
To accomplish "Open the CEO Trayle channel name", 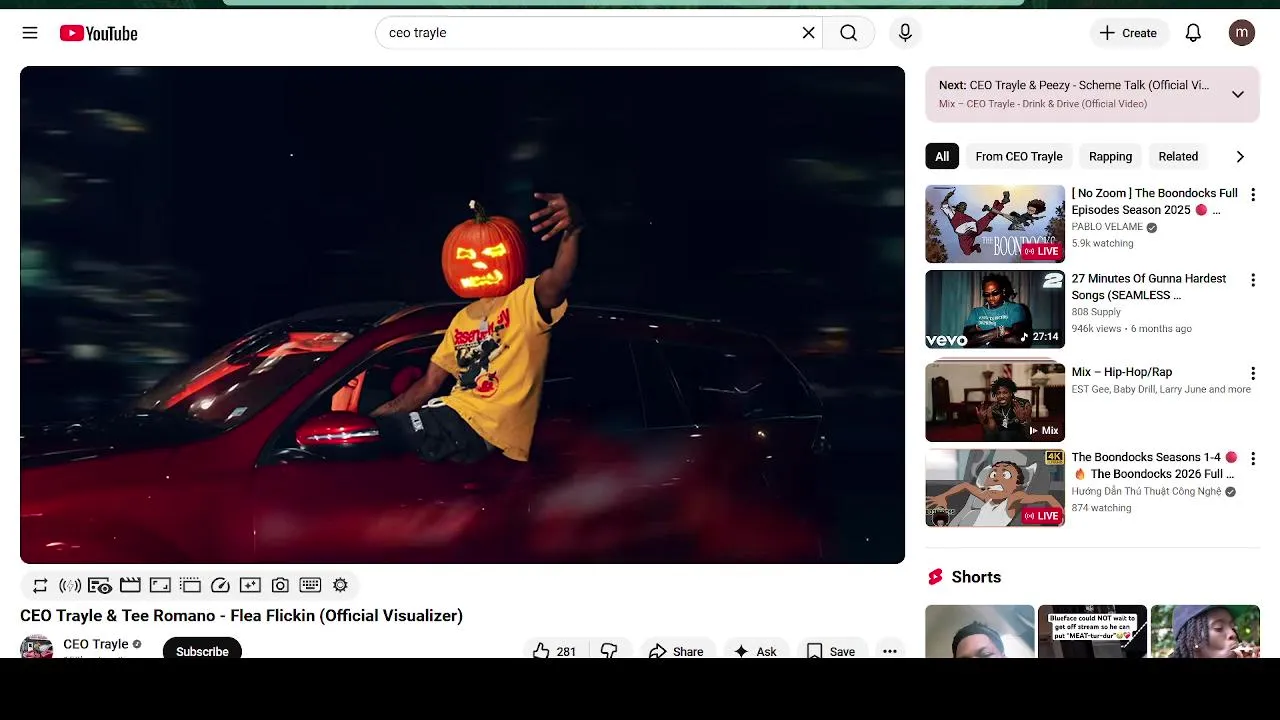I will point(96,644).
